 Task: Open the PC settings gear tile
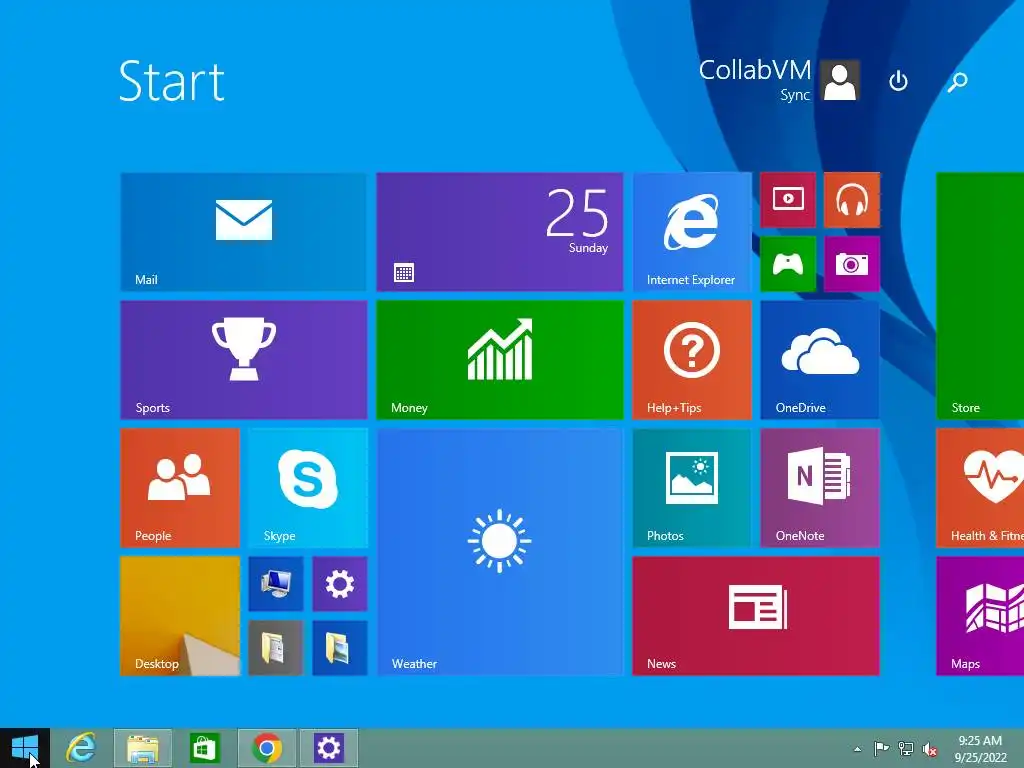click(340, 584)
